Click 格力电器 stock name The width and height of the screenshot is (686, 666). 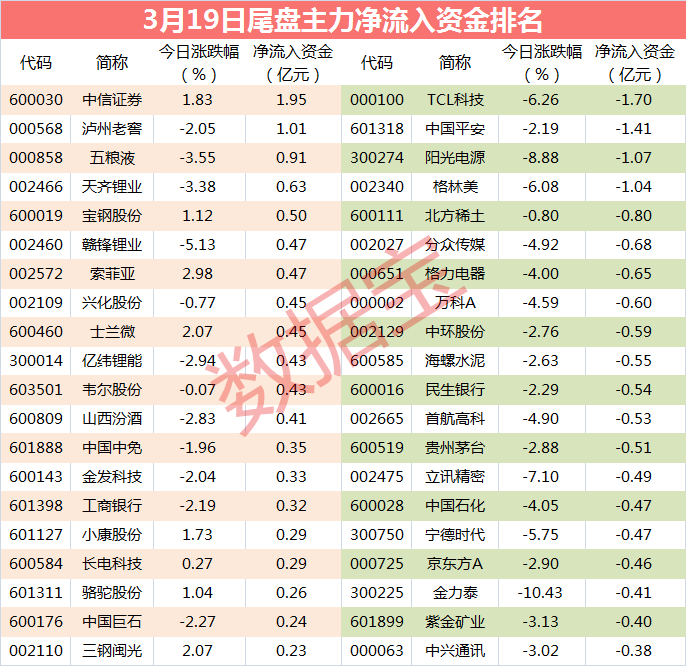[455, 274]
